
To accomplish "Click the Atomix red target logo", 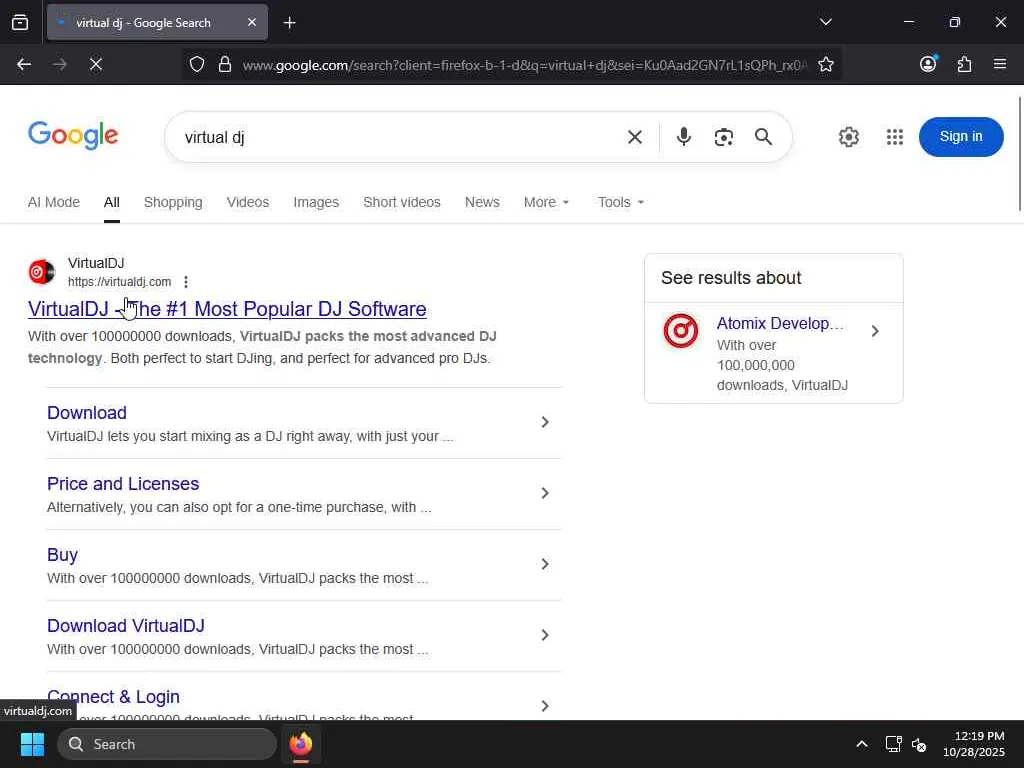I will point(680,330).
